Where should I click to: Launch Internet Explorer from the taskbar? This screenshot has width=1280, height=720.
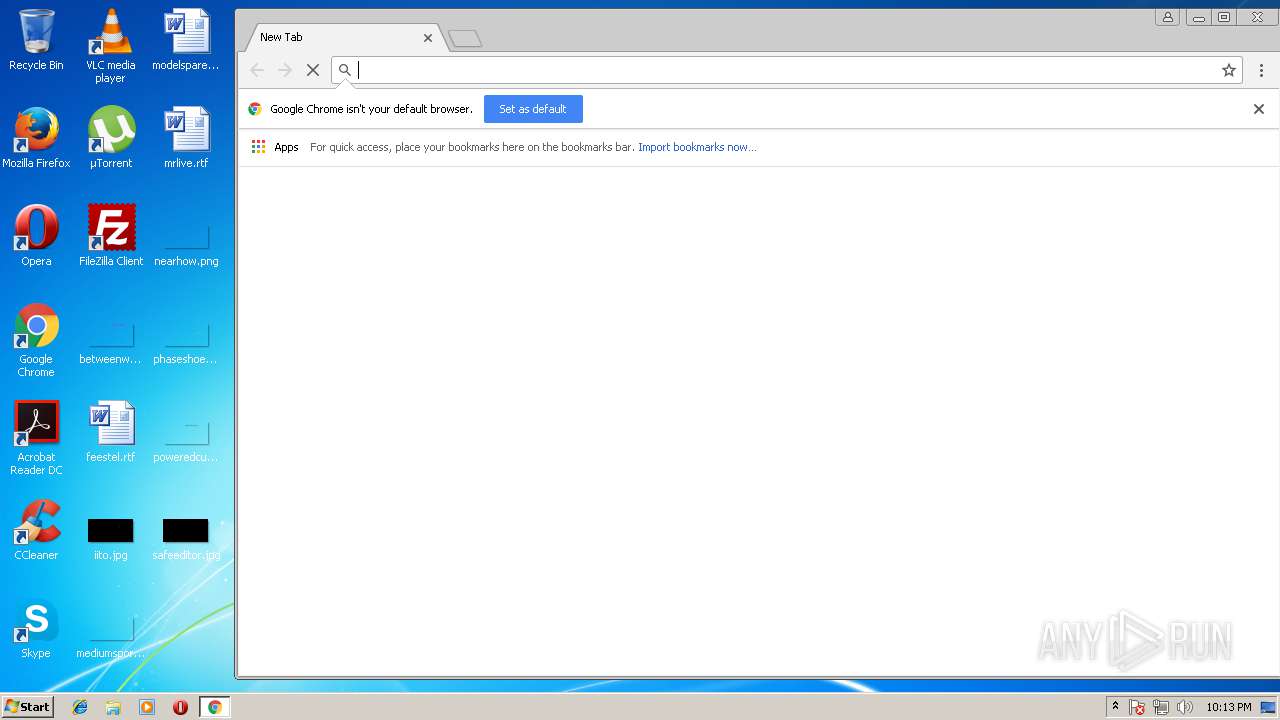[x=80, y=707]
